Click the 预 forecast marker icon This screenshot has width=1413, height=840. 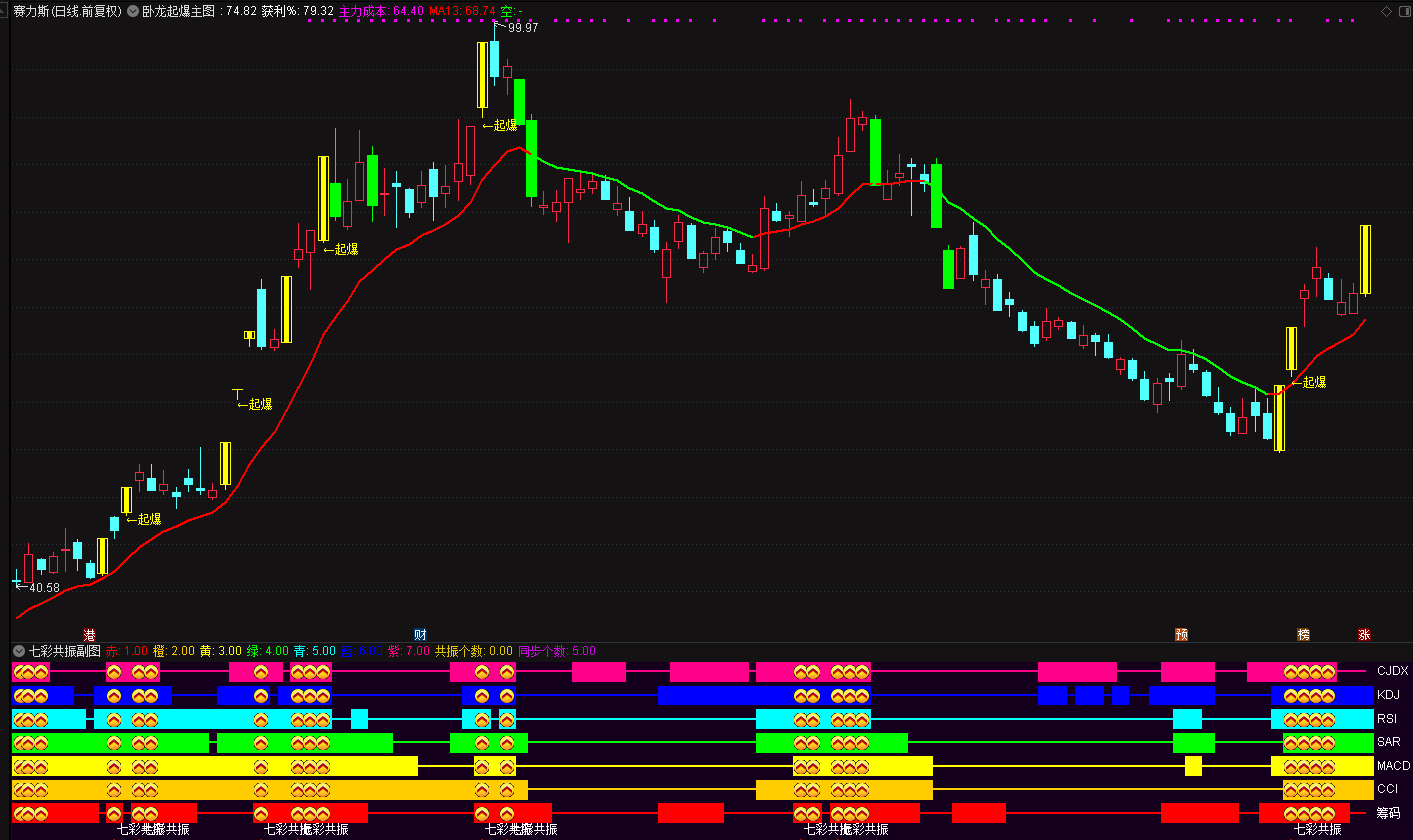tap(1182, 635)
